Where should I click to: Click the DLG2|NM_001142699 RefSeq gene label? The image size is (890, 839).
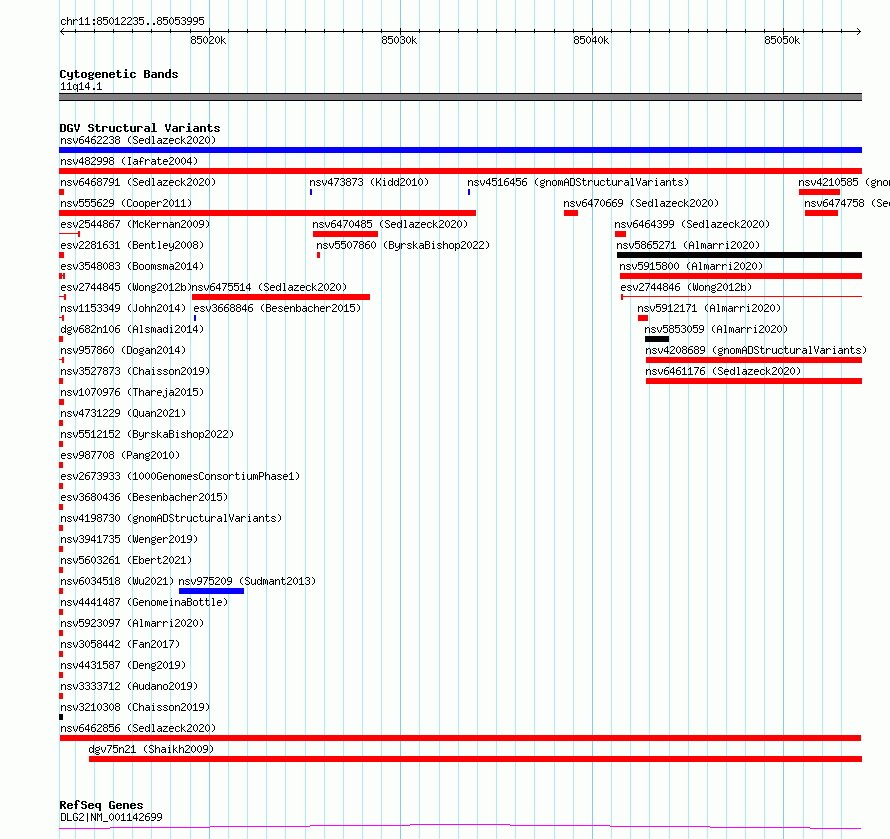(111, 817)
